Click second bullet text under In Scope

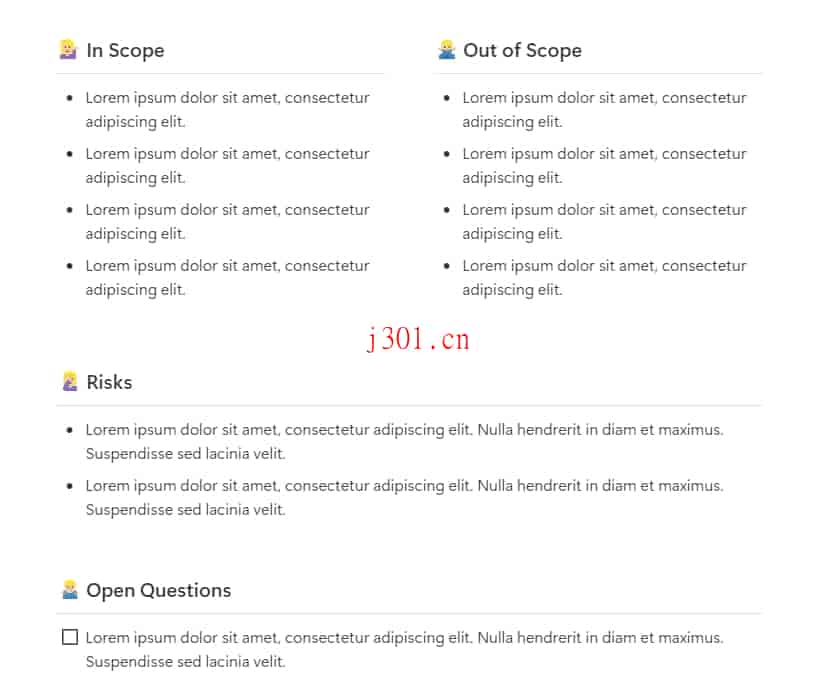(228, 166)
